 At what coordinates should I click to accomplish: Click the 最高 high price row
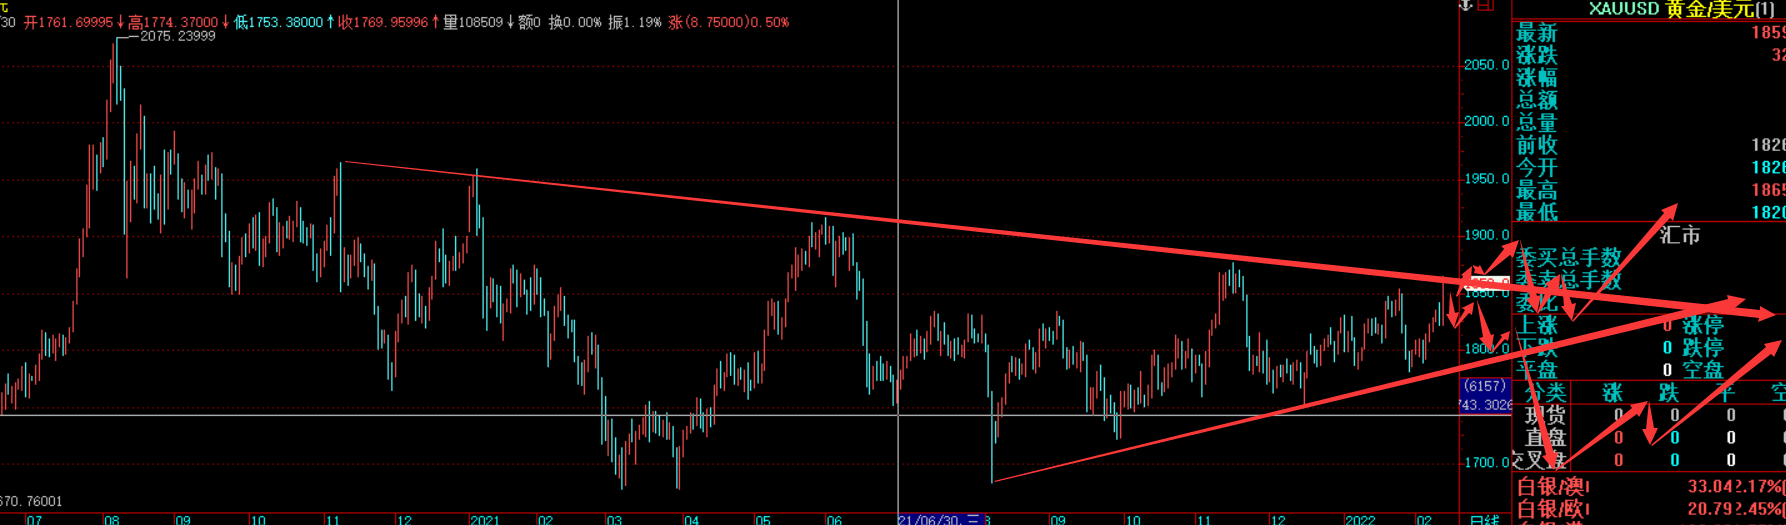(1650, 190)
